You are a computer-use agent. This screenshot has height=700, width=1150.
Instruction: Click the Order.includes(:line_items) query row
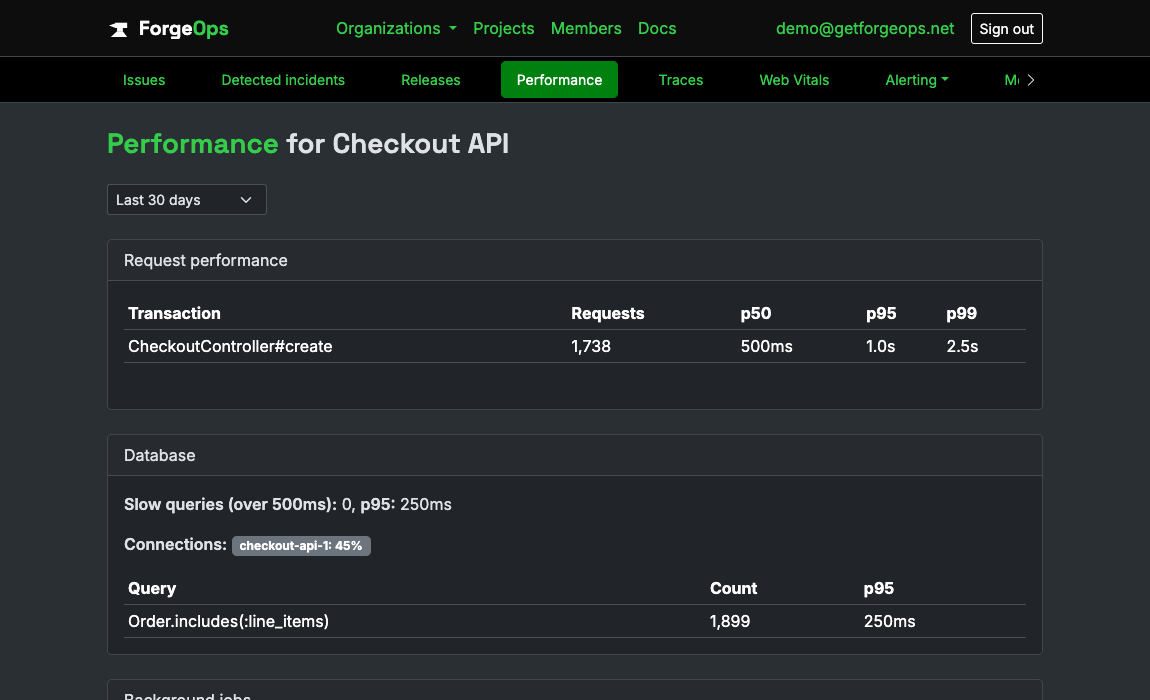click(574, 621)
